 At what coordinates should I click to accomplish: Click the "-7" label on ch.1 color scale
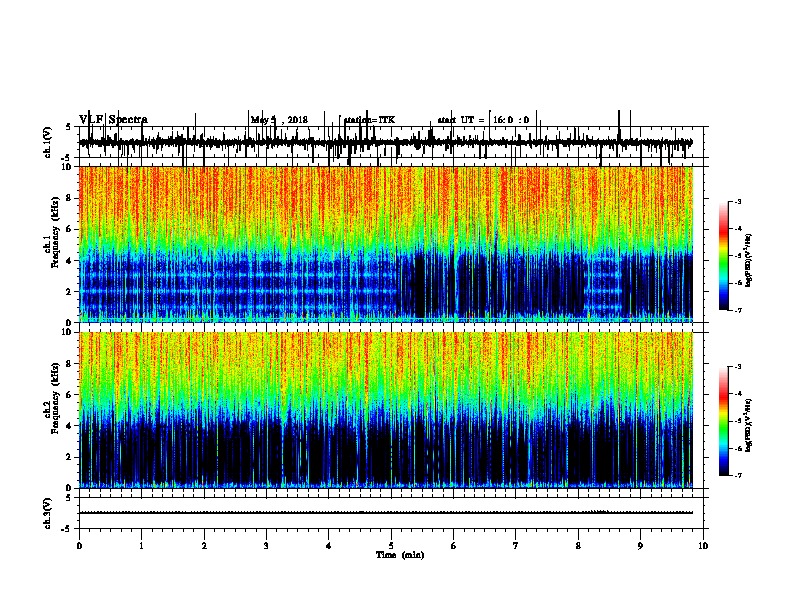[x=737, y=310]
